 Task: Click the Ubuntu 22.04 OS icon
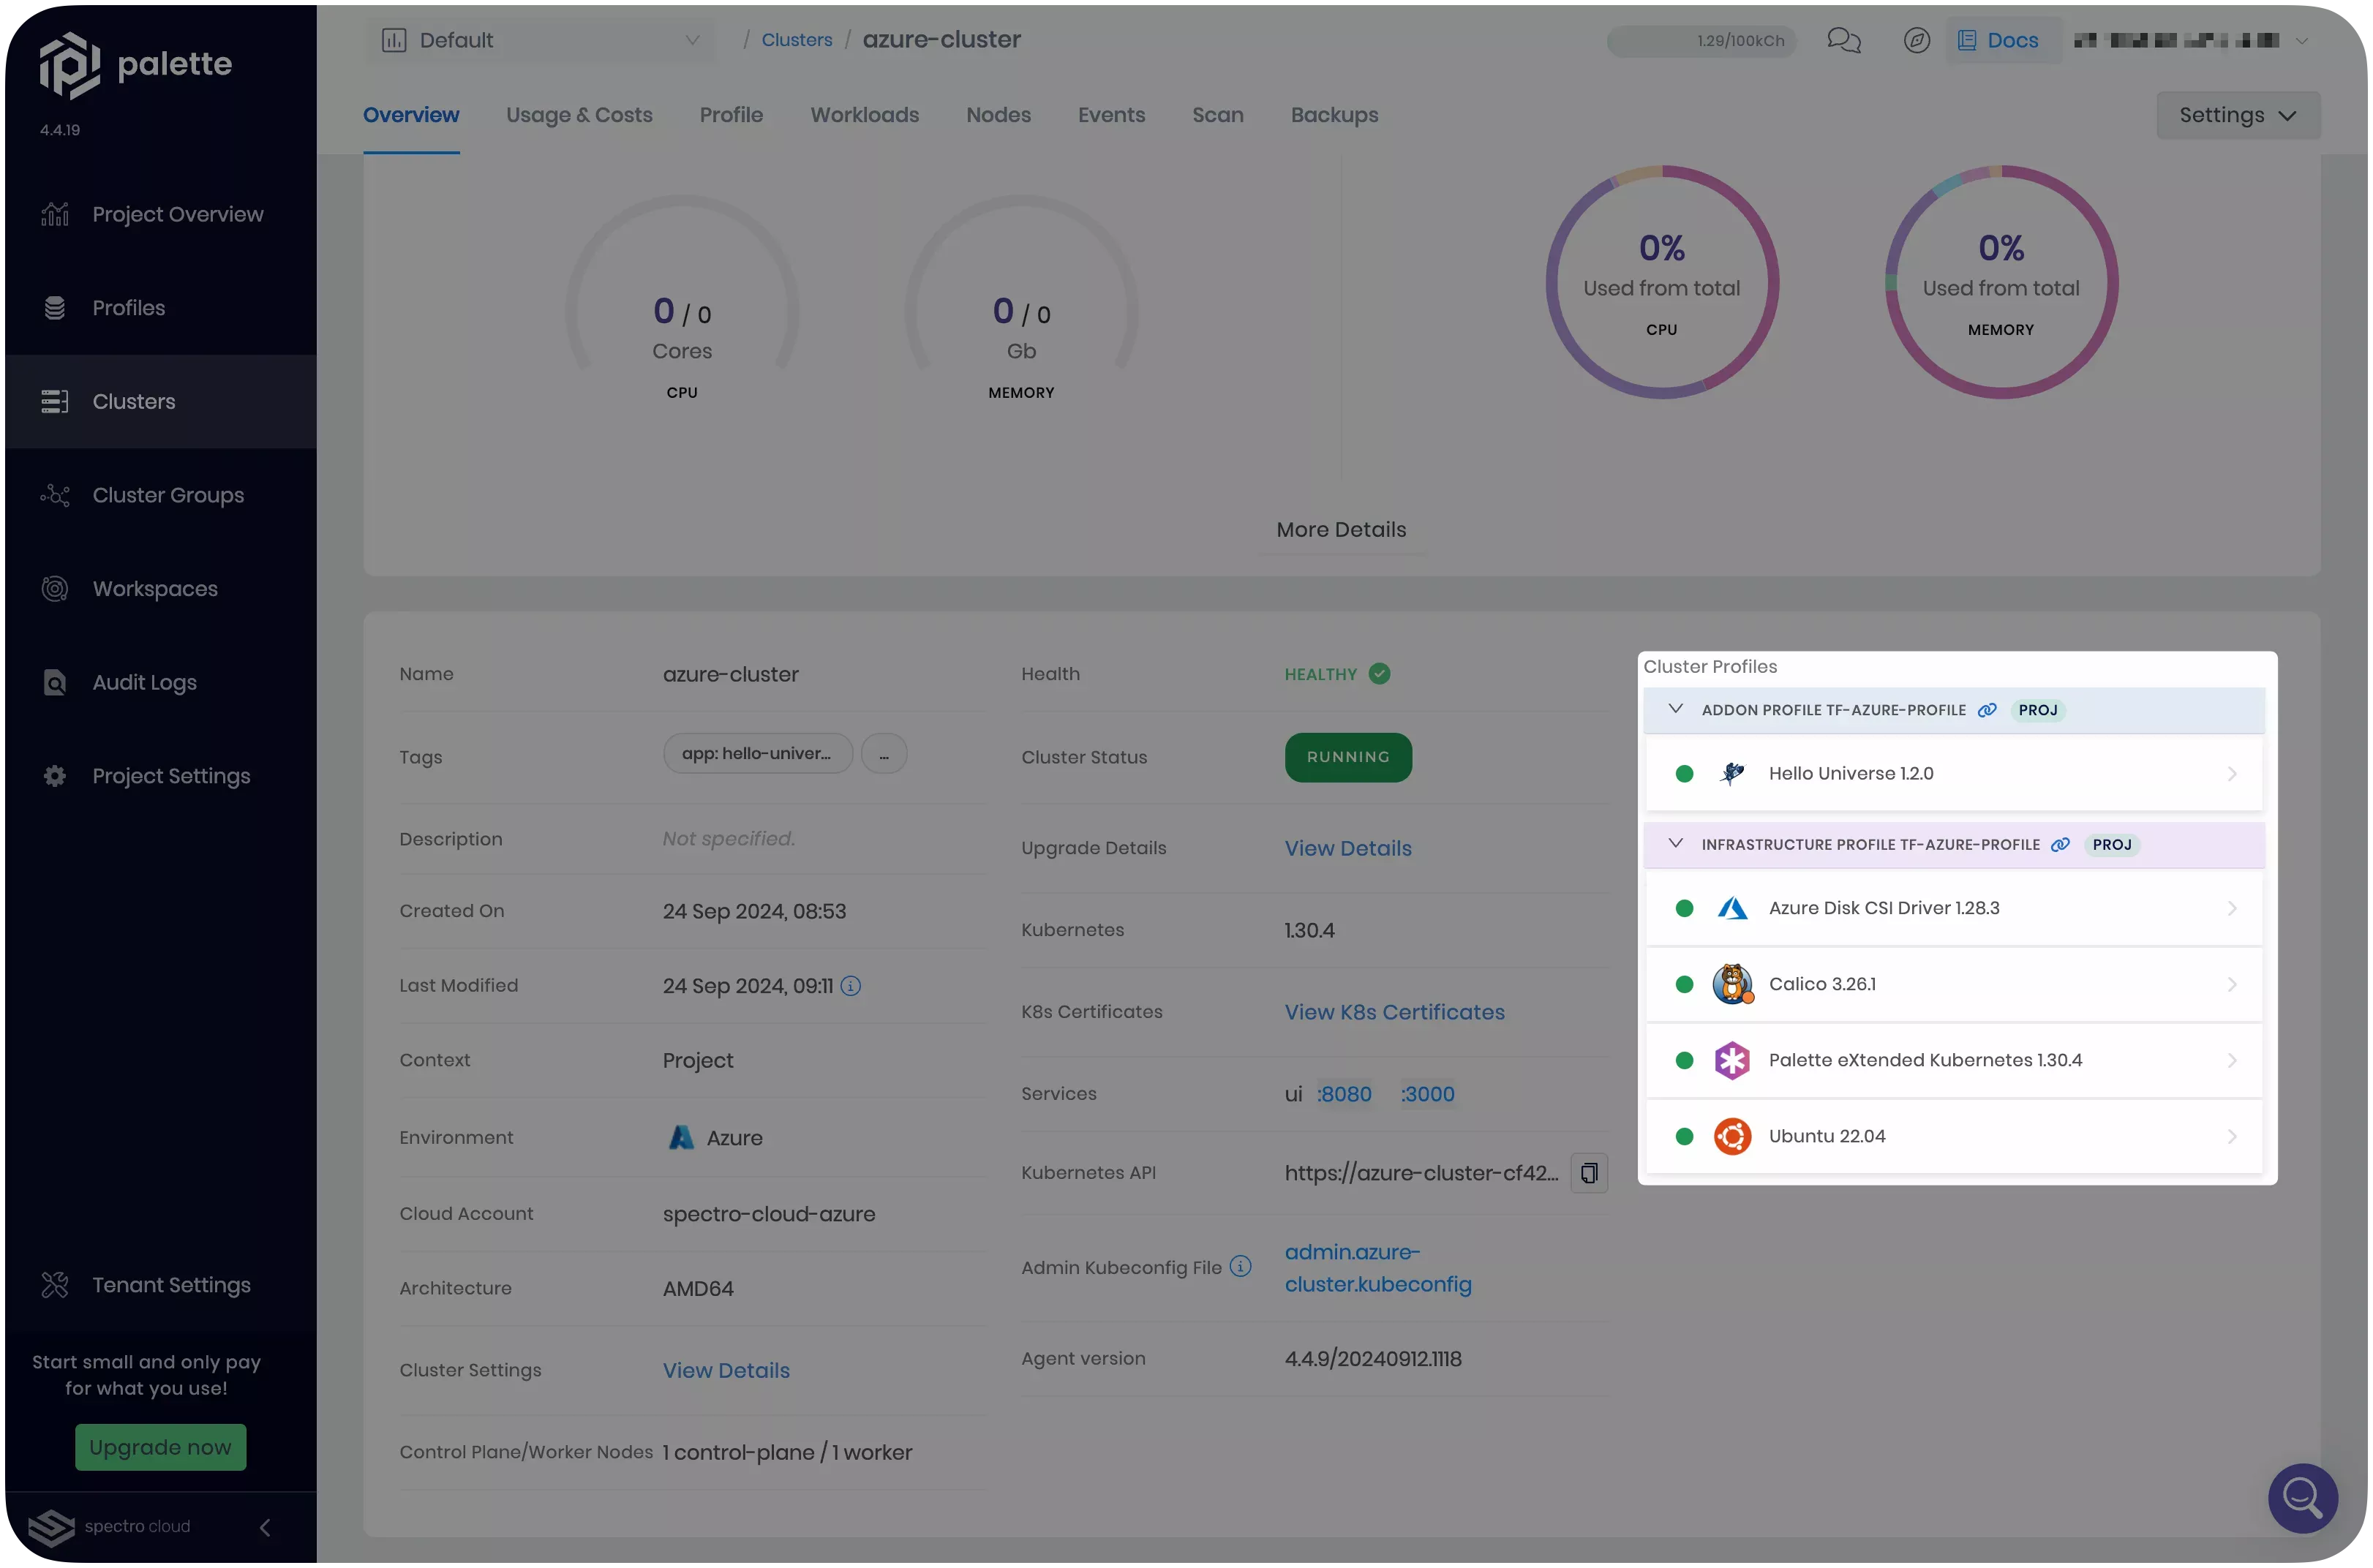coord(1732,1136)
